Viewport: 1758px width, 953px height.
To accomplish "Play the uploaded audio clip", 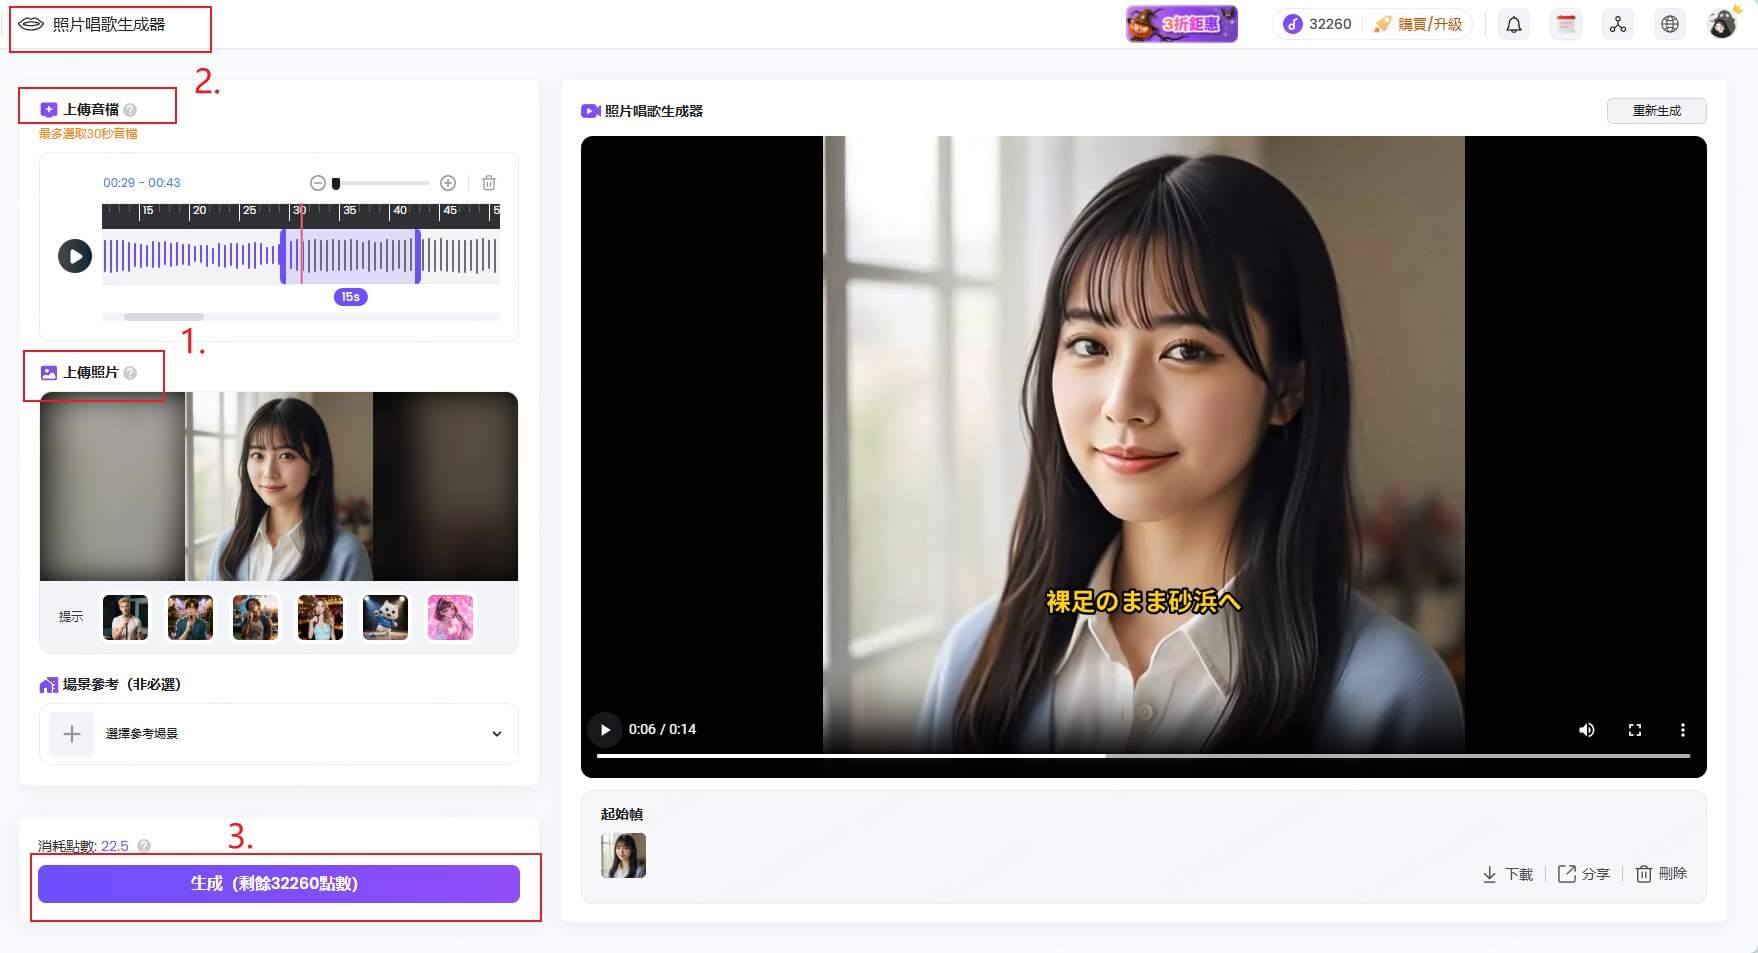I will (75, 256).
